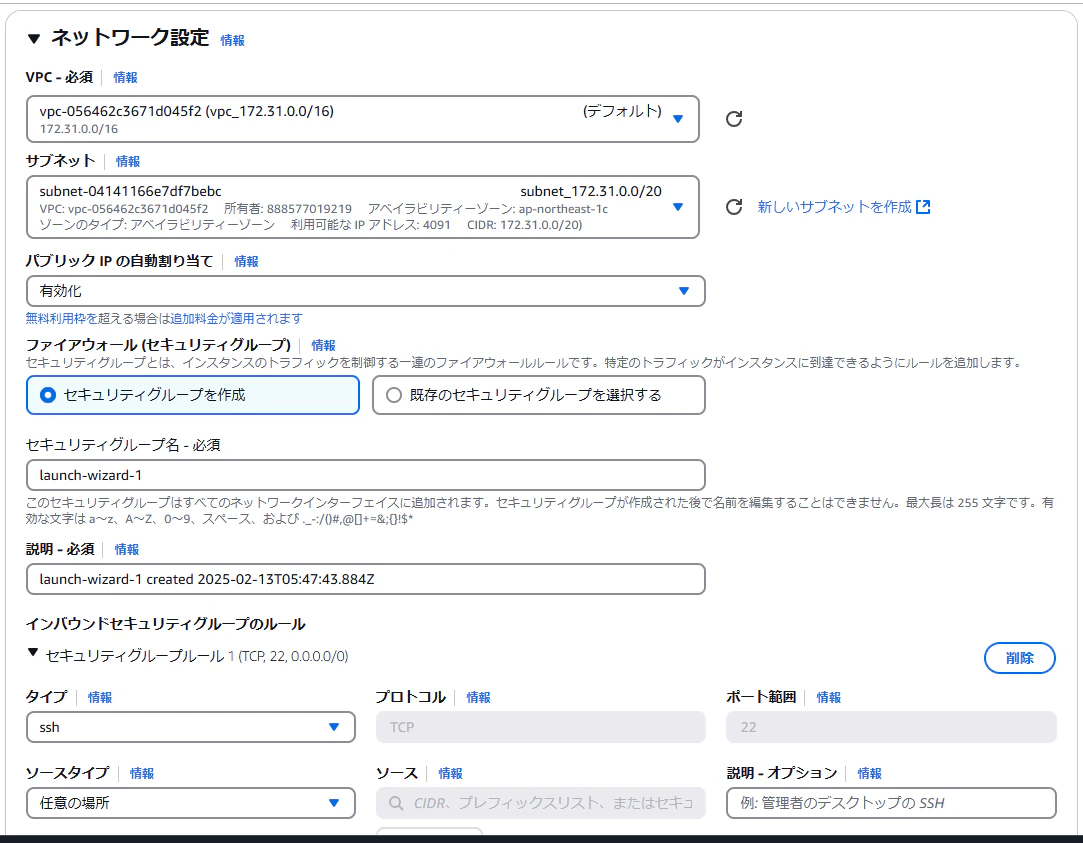1083x843 pixels.
Task: Click the セキュリティグループ名 field with launch-wizard-1
Action: point(365,475)
